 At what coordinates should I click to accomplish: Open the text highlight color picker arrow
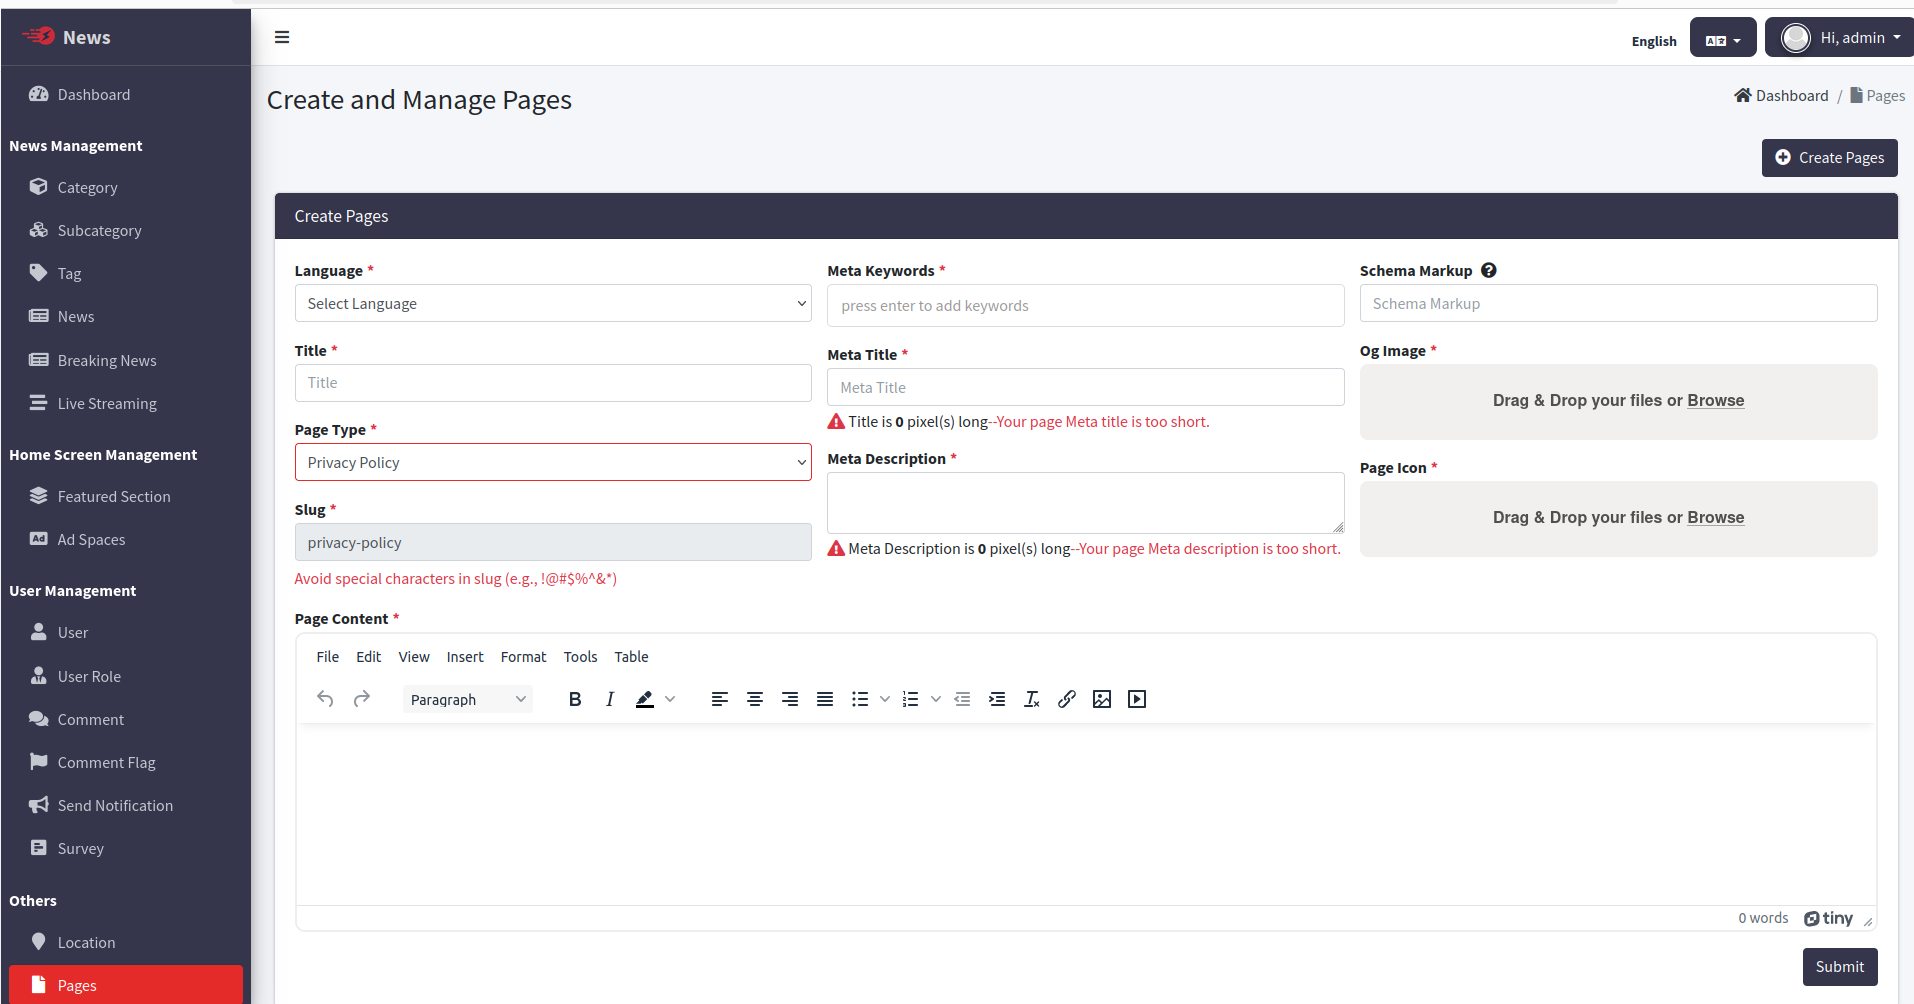pyautogui.click(x=670, y=699)
